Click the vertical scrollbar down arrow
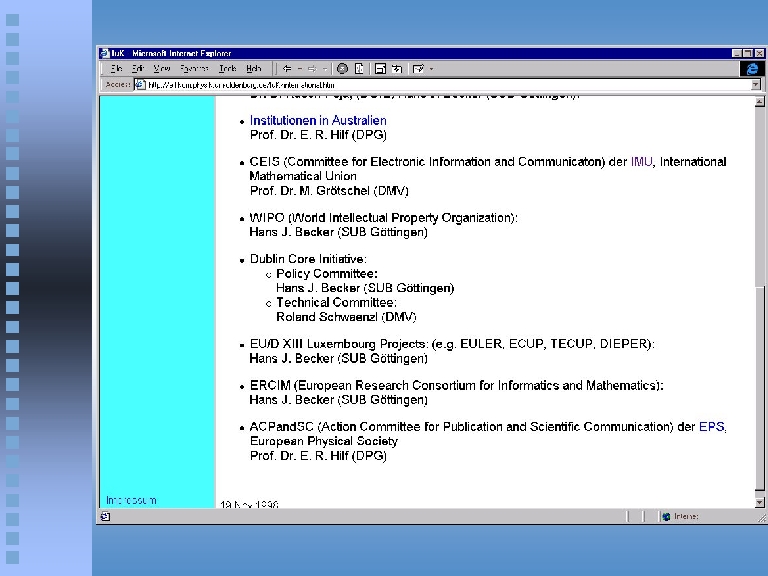Image resolution: width=768 pixels, height=576 pixels. [759, 502]
